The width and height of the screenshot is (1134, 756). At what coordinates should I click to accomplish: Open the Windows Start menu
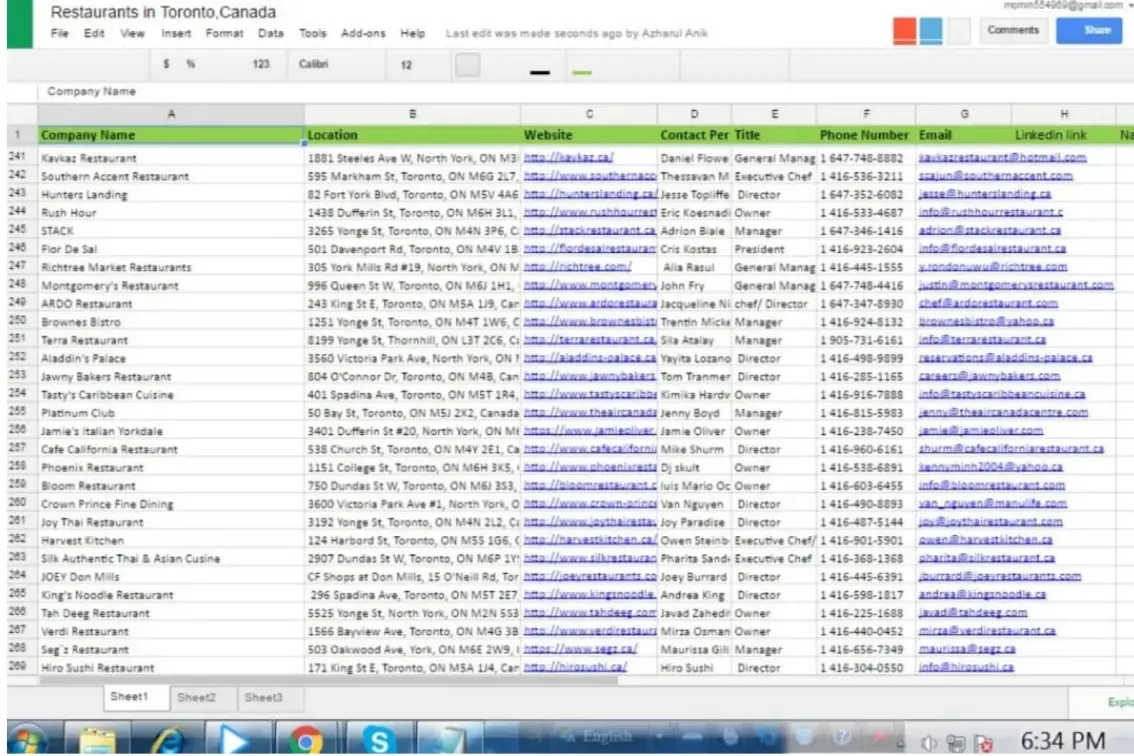pos(27,740)
